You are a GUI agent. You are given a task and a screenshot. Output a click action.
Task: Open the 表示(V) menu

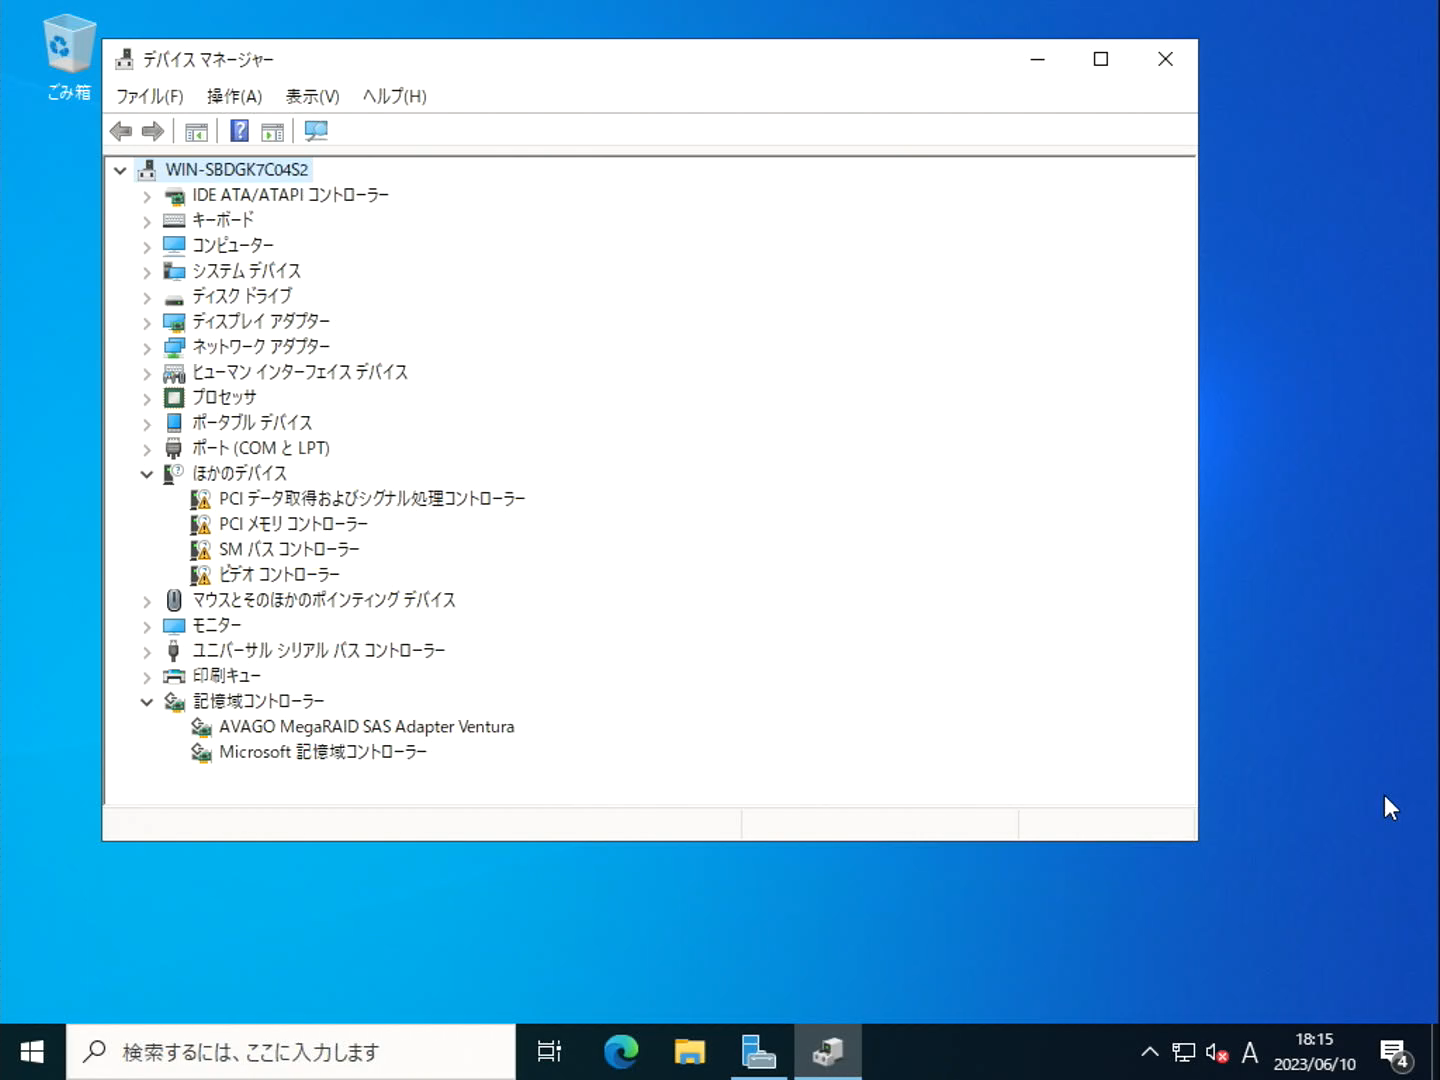point(312,96)
